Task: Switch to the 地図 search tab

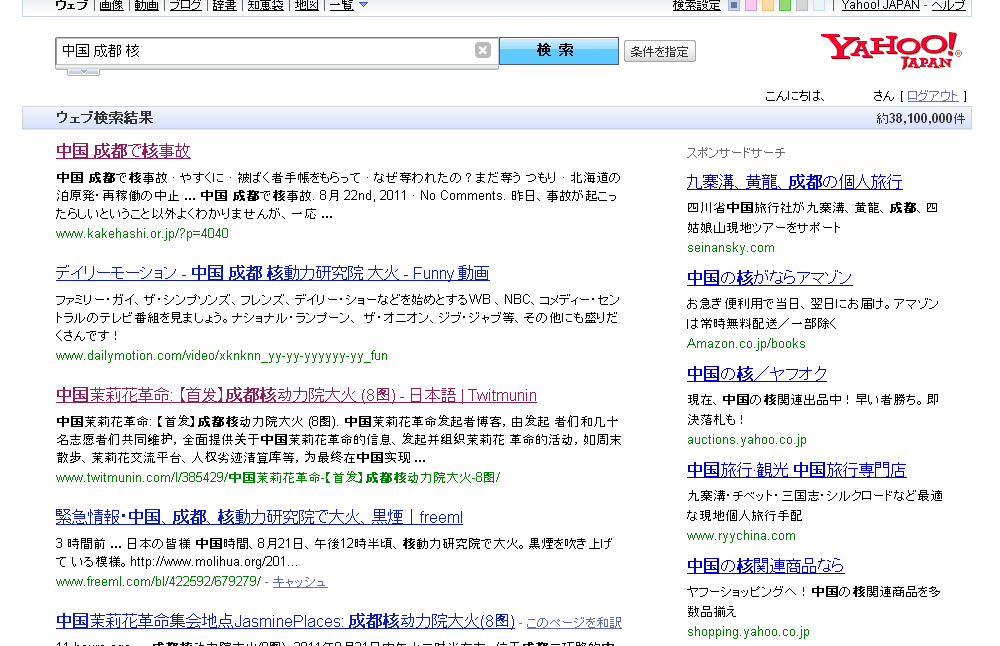Action: 307,5
